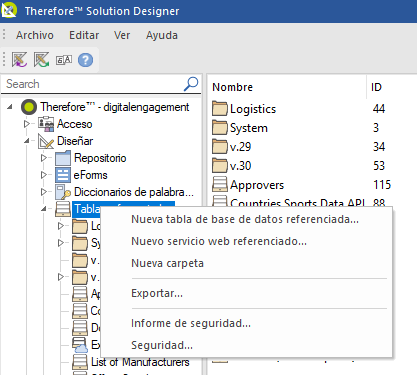Screen dimensions: 417x375
Task: Click the cloud web service table icon in tree
Action: coord(80,345)
